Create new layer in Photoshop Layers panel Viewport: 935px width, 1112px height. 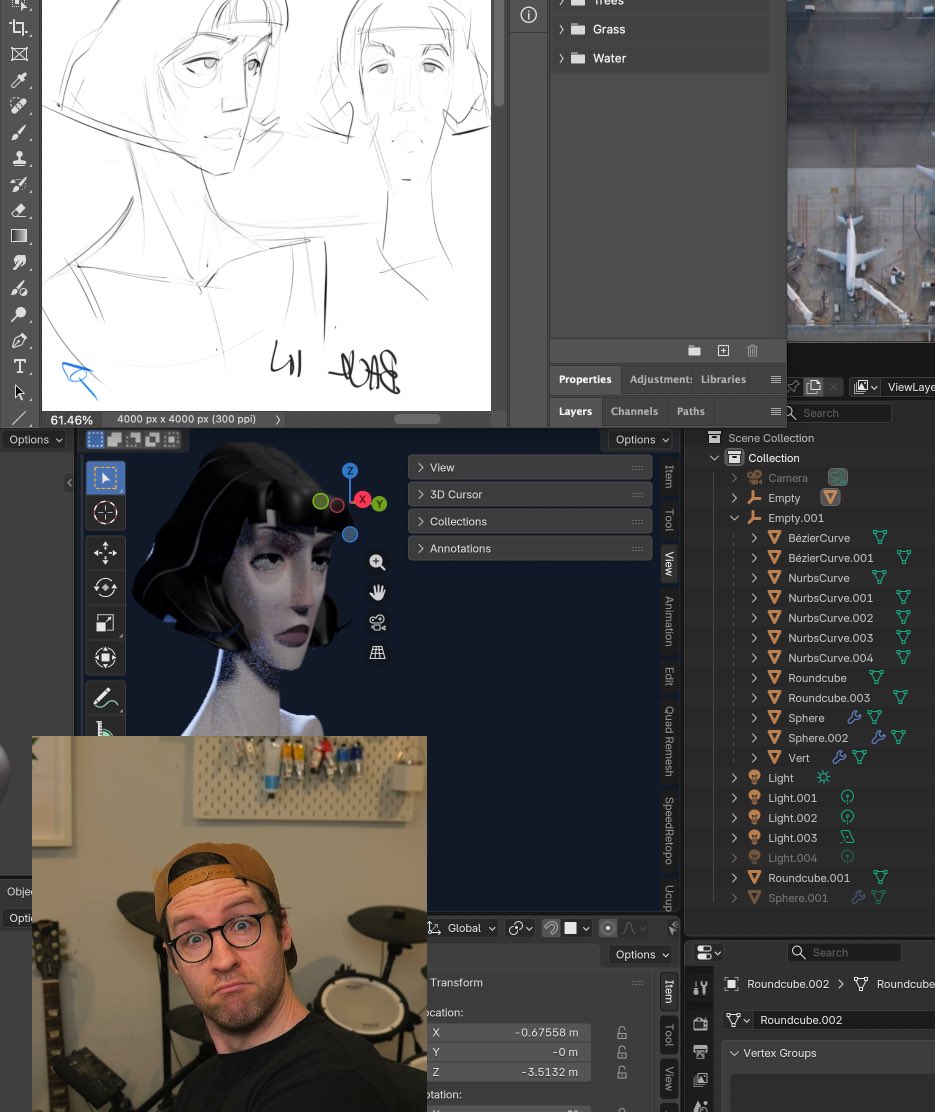(723, 350)
